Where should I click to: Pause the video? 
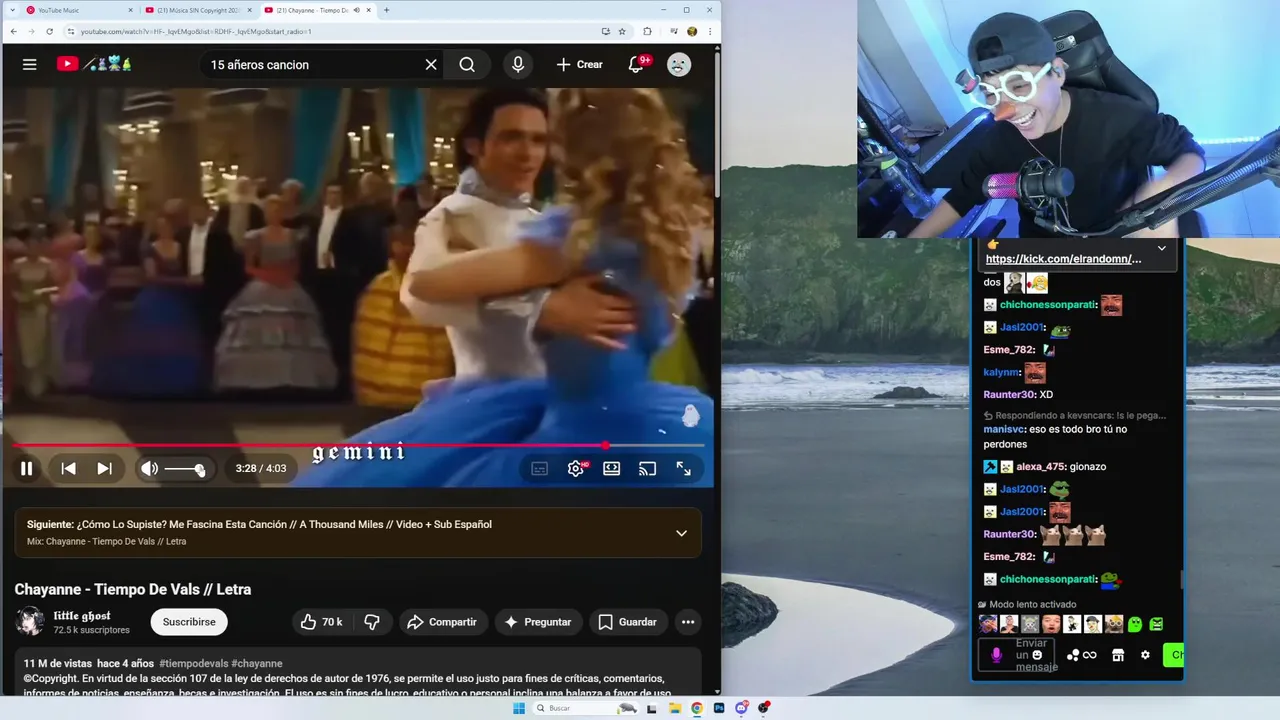[27, 468]
